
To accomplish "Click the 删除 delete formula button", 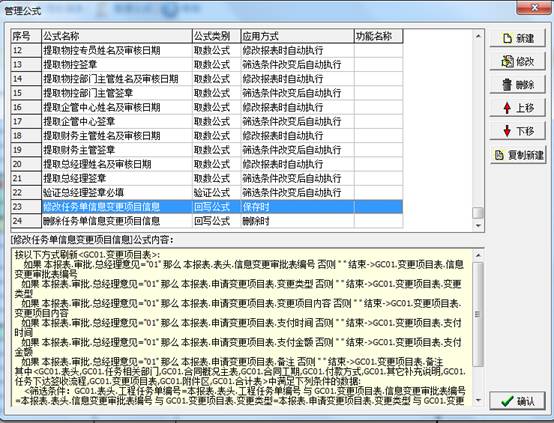I will (517, 85).
